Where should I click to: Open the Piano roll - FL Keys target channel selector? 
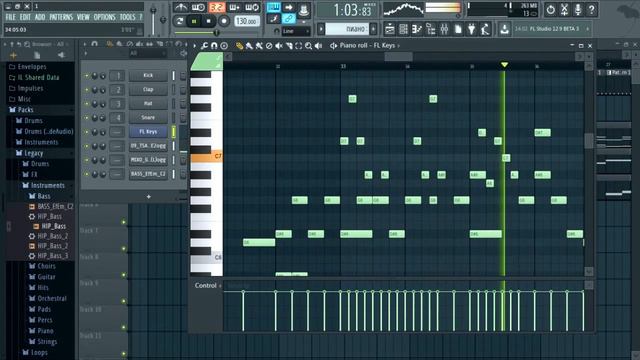(367, 45)
